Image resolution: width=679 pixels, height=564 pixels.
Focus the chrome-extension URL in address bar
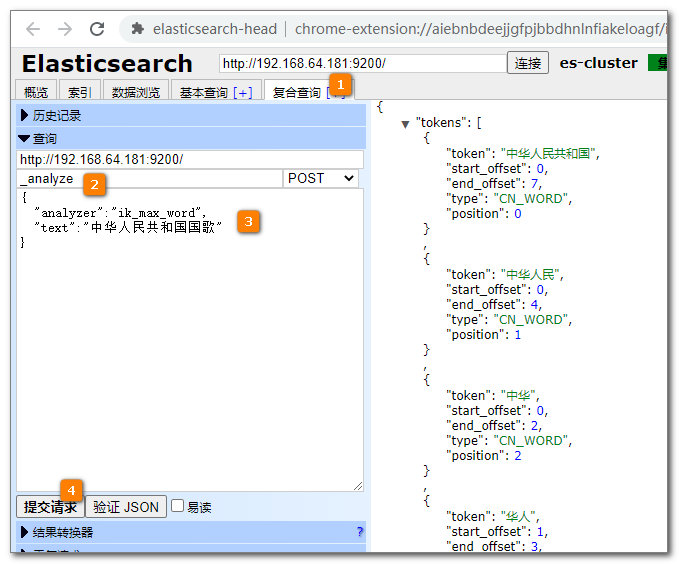[x=481, y=29]
